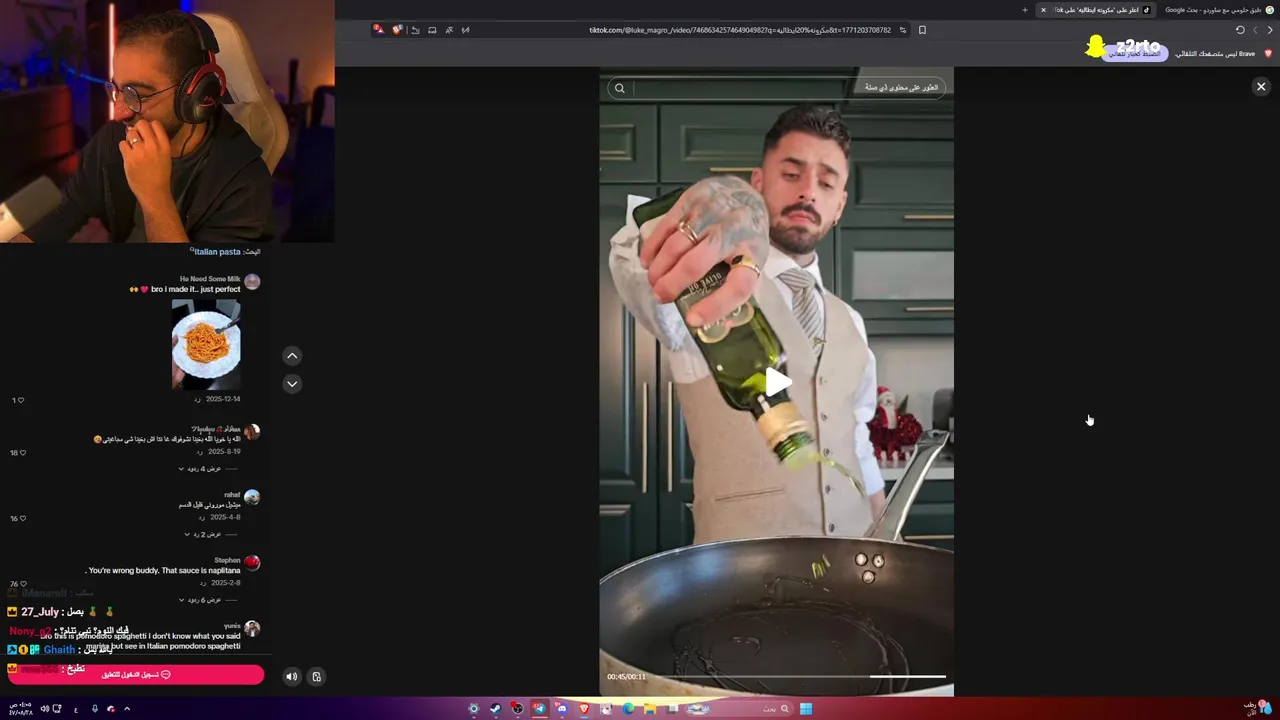The height and width of the screenshot is (720, 1280).
Task: Click the icon right of the volume button
Action: point(317,677)
